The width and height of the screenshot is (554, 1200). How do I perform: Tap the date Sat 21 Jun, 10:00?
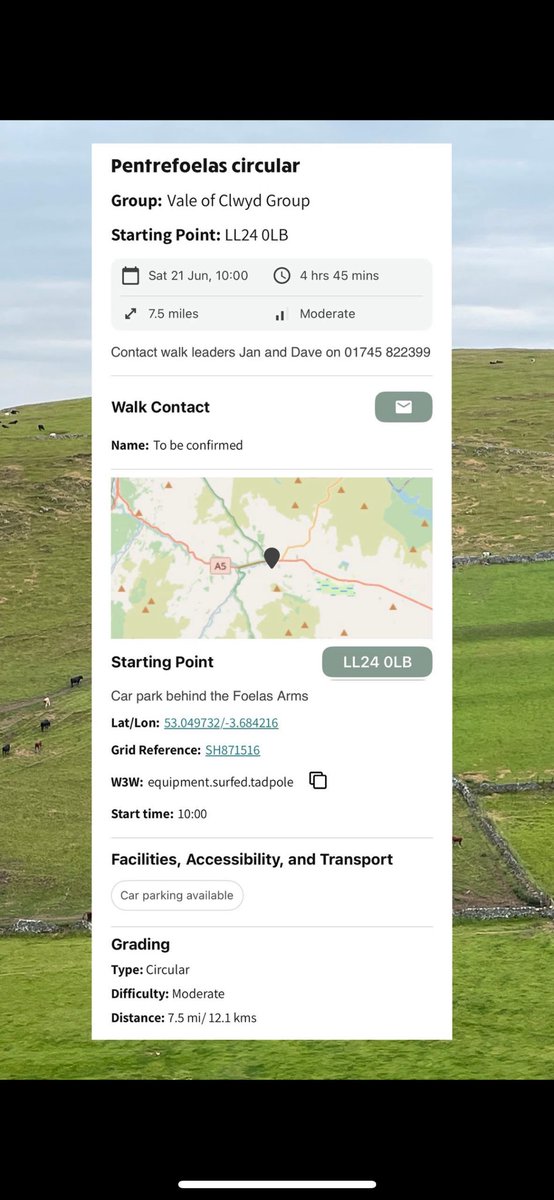point(198,275)
